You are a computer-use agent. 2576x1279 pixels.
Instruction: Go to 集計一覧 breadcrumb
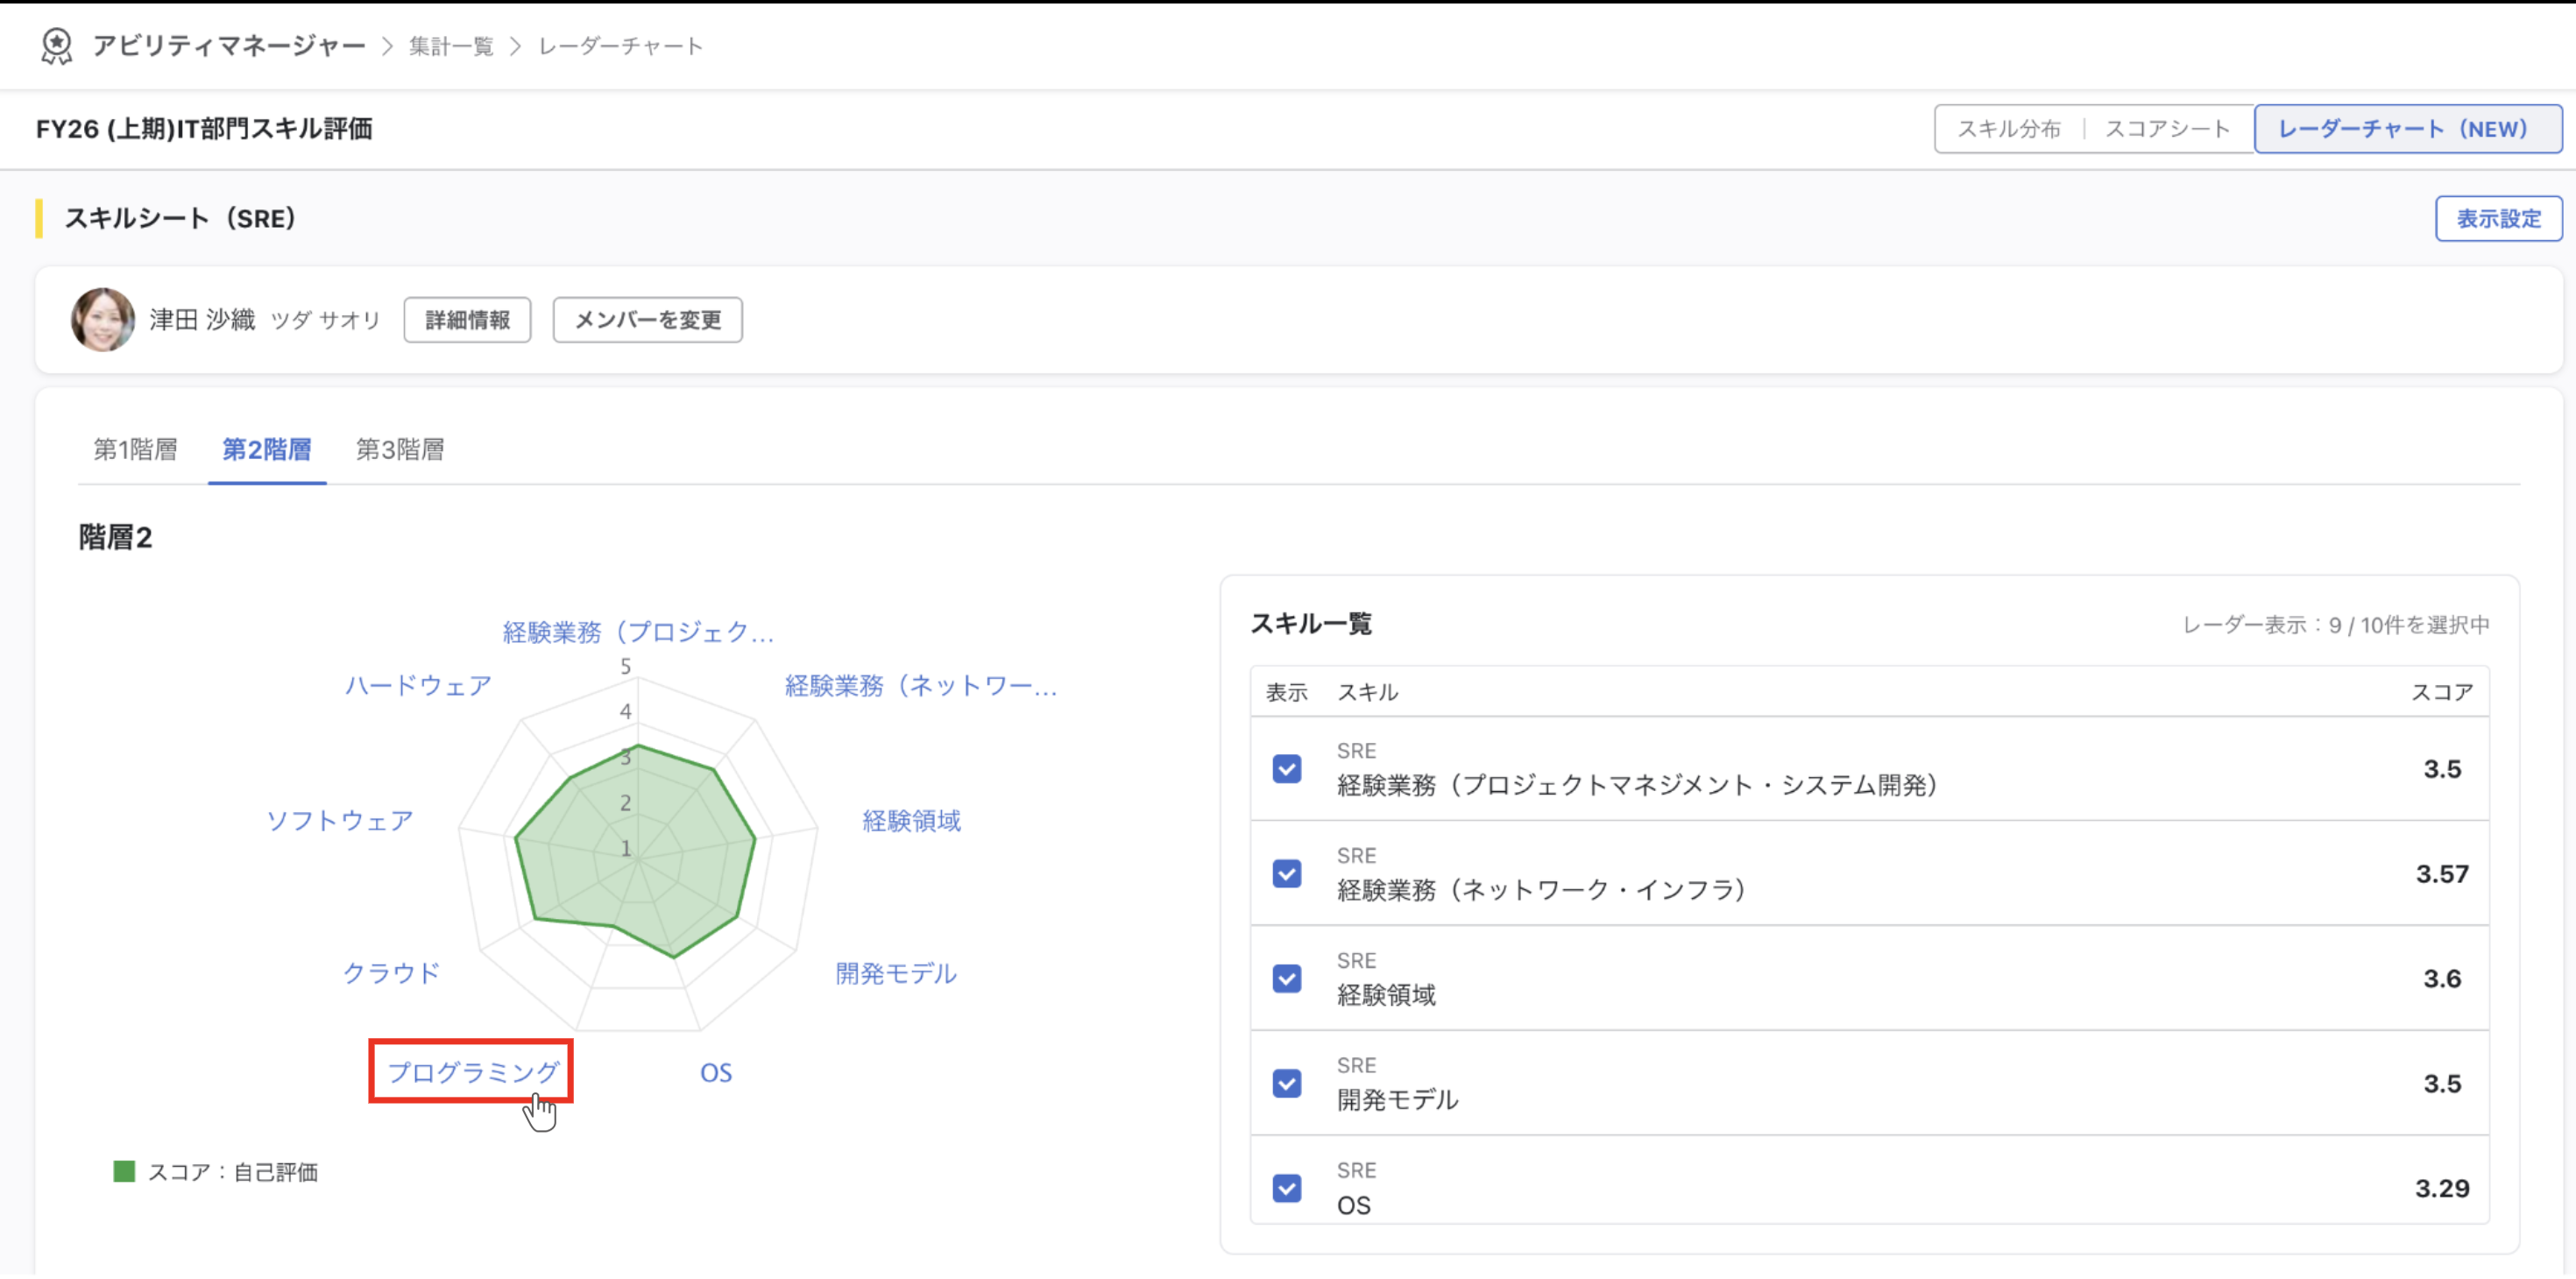(451, 46)
